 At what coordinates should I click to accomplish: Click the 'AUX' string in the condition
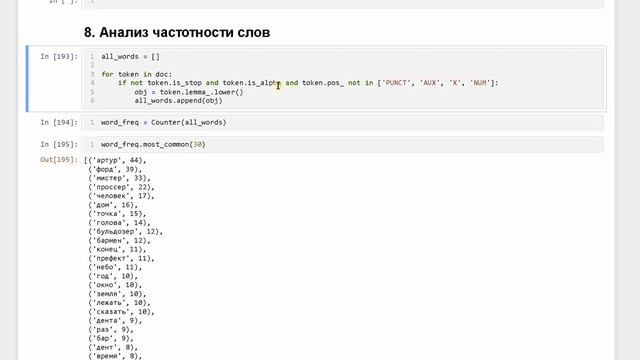(x=430, y=83)
